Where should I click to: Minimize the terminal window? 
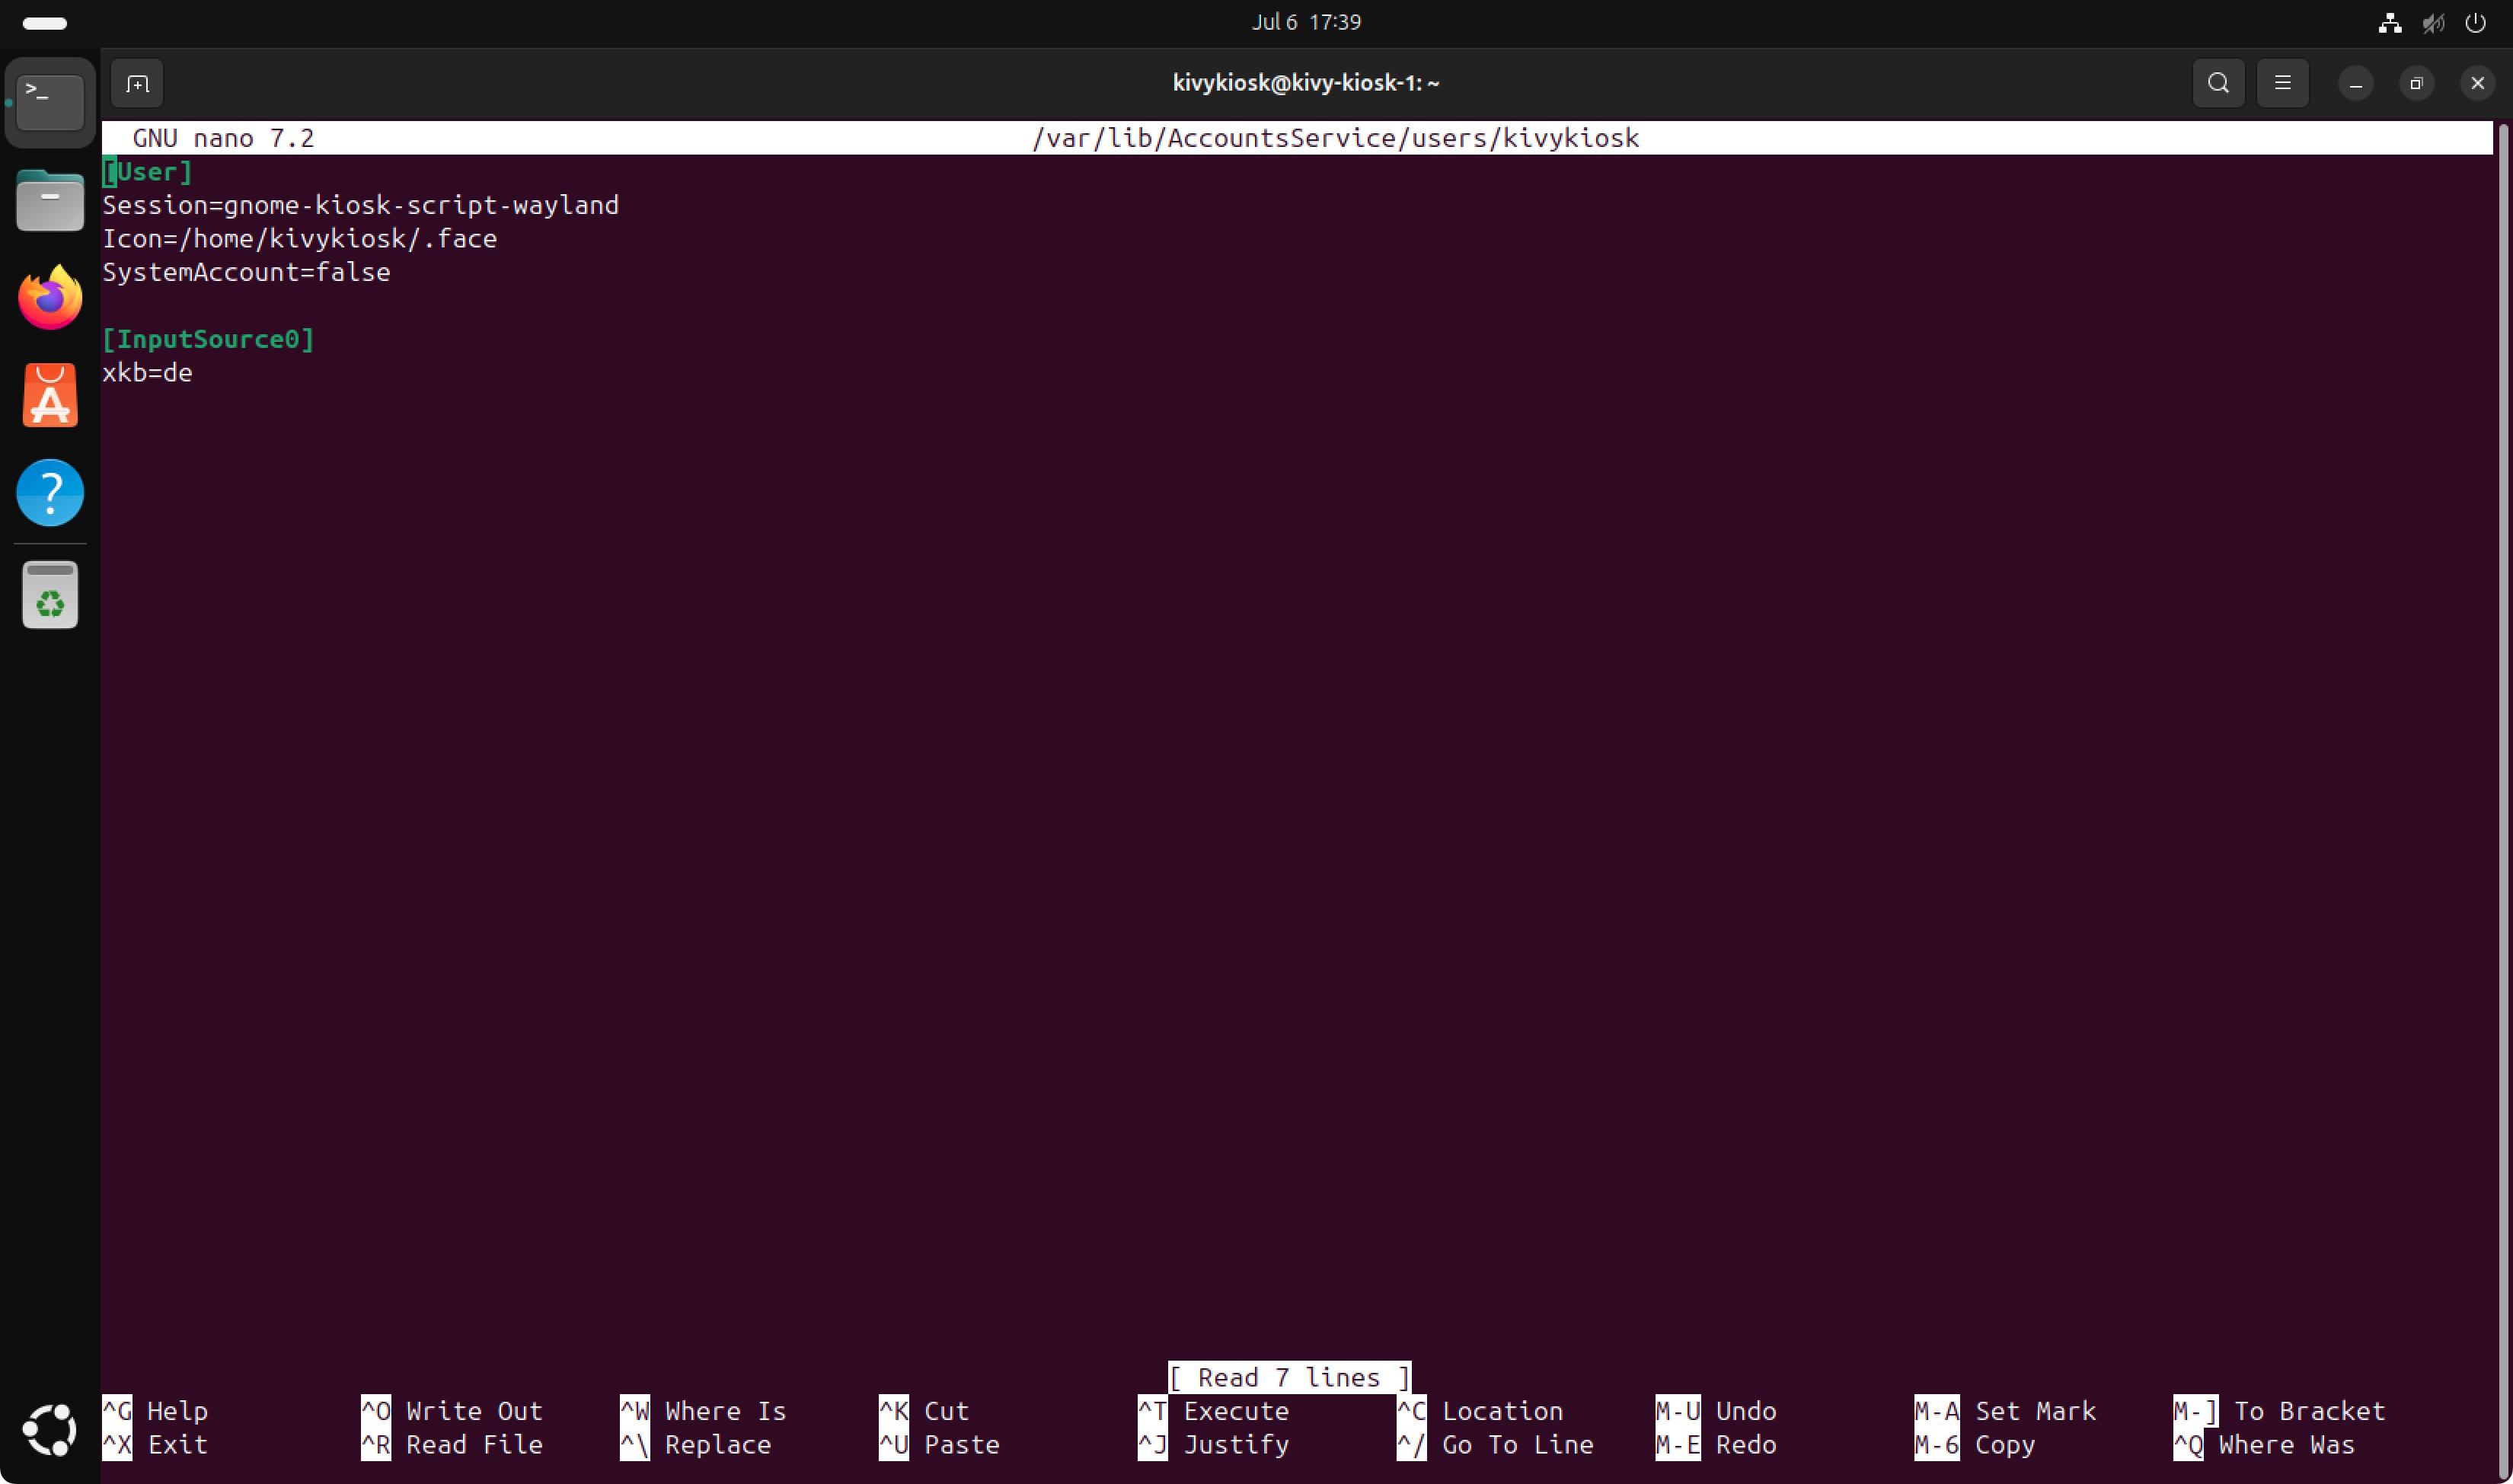2355,83
